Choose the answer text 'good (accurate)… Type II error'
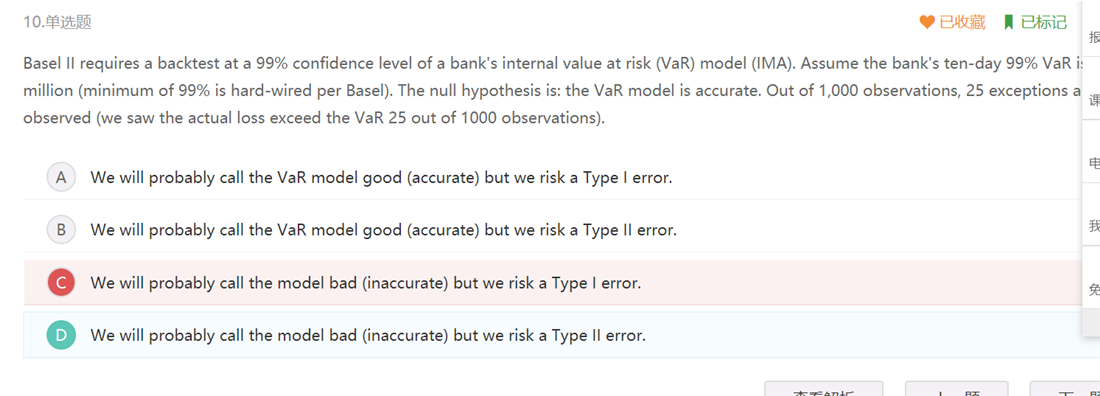This screenshot has height=396, width=1100. click(383, 230)
